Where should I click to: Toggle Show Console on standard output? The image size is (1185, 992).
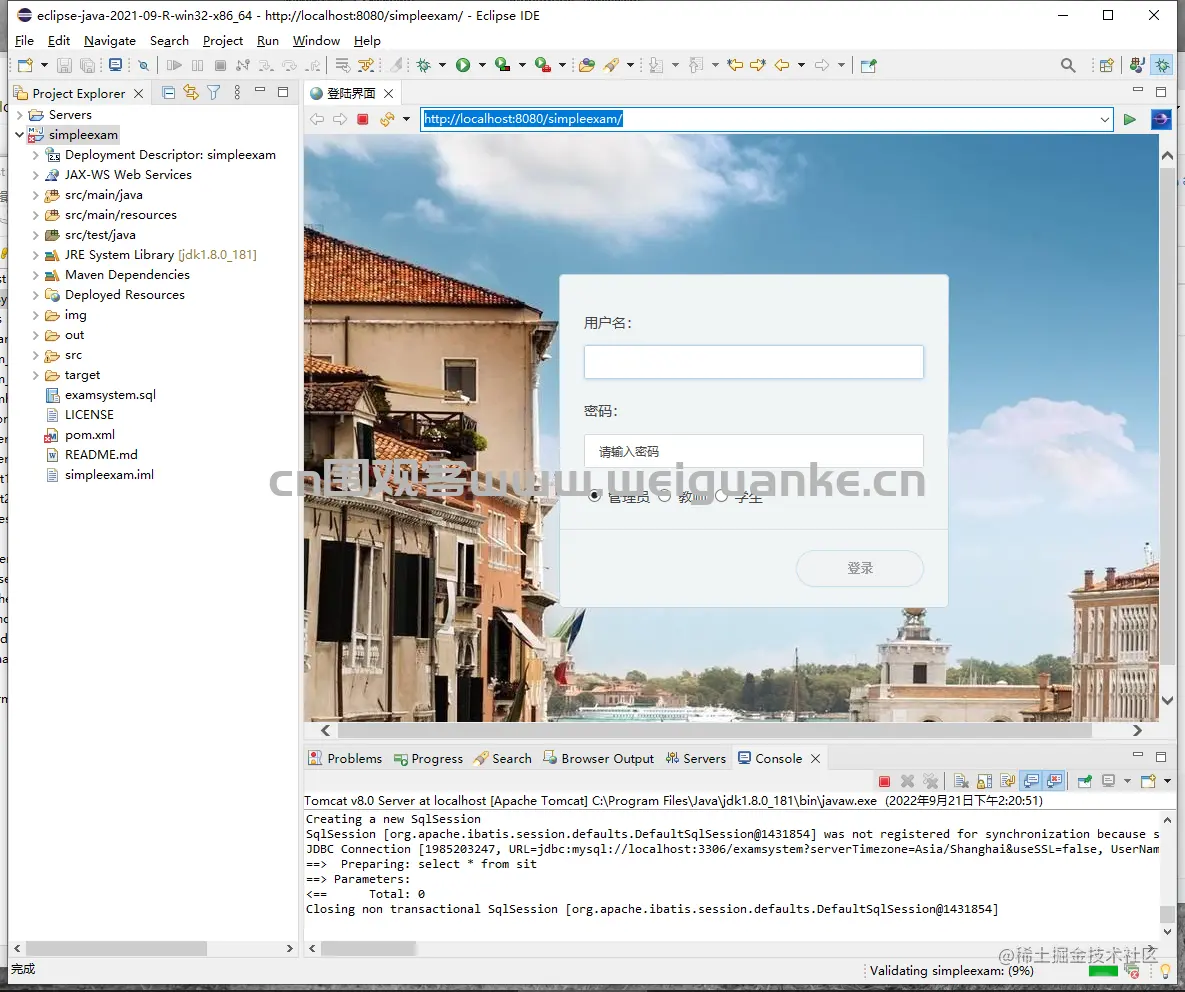click(1032, 781)
